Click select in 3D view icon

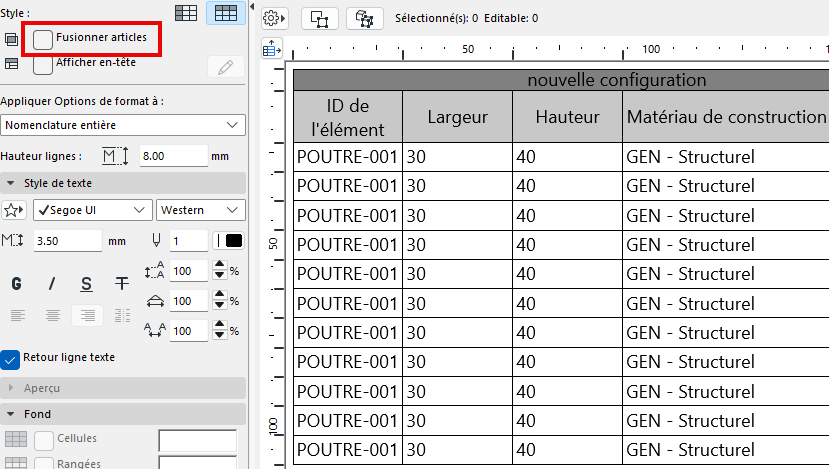coord(364,18)
